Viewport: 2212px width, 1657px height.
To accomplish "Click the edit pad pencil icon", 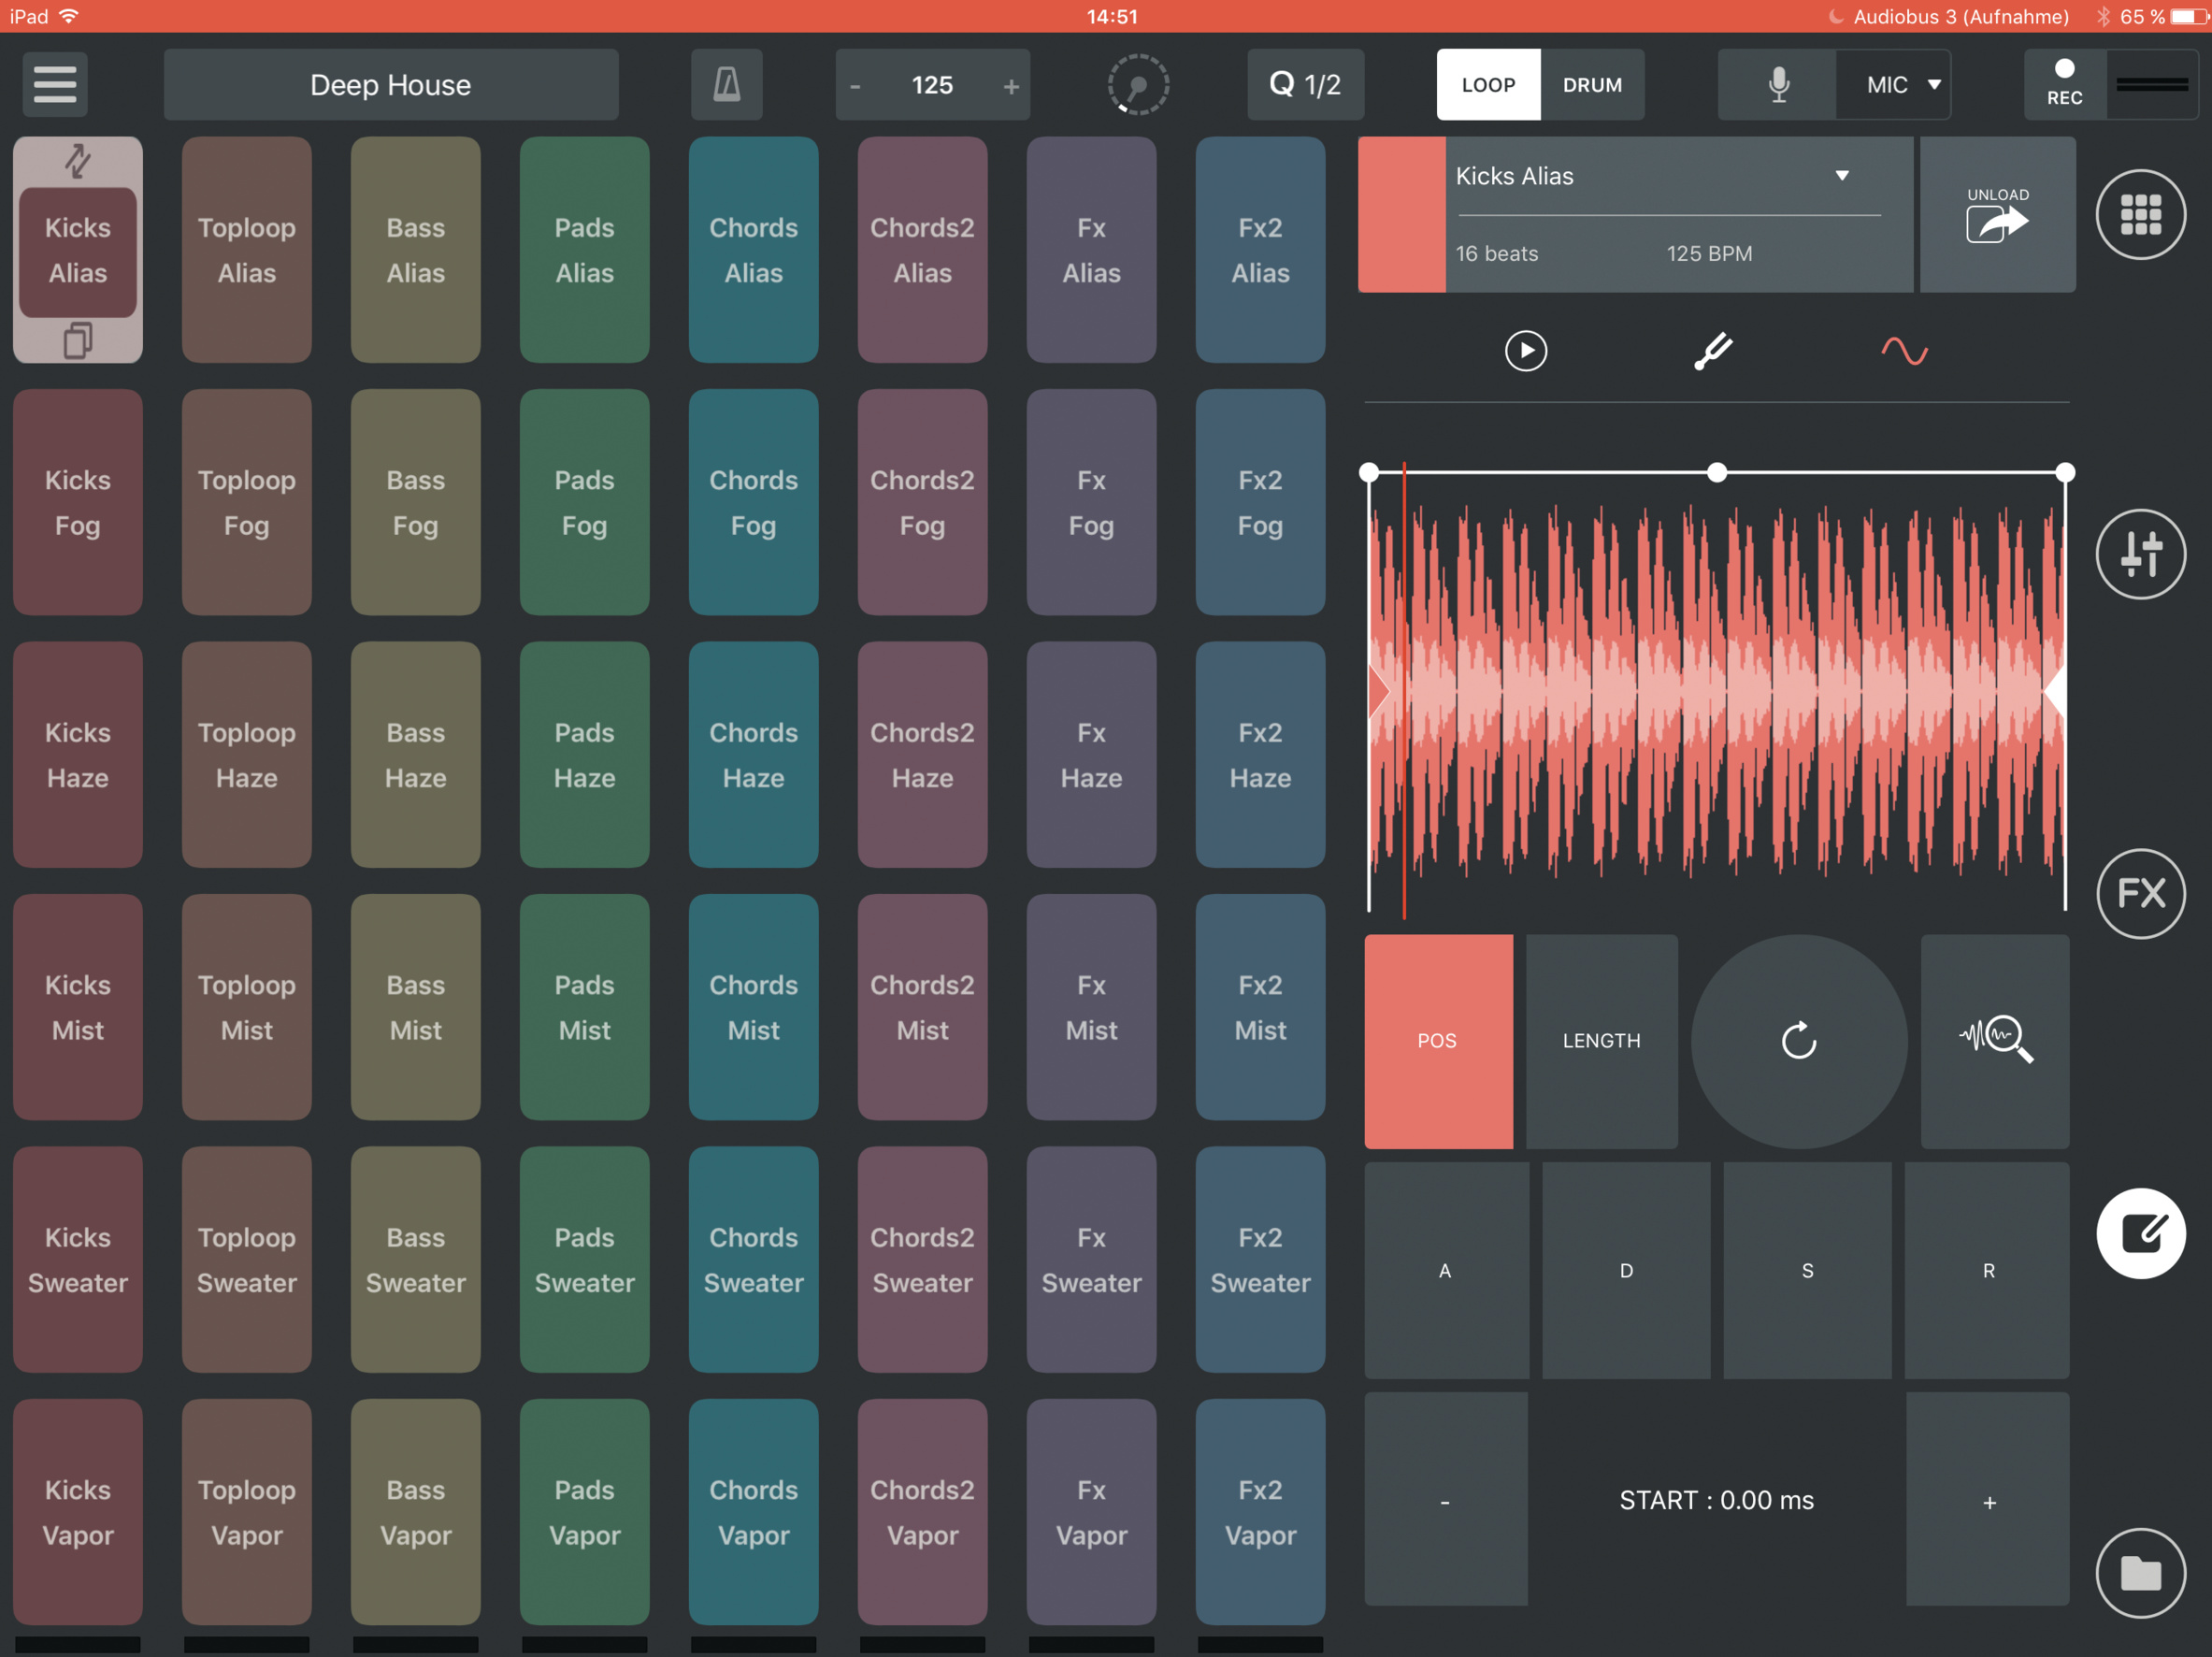I will [x=2140, y=1233].
